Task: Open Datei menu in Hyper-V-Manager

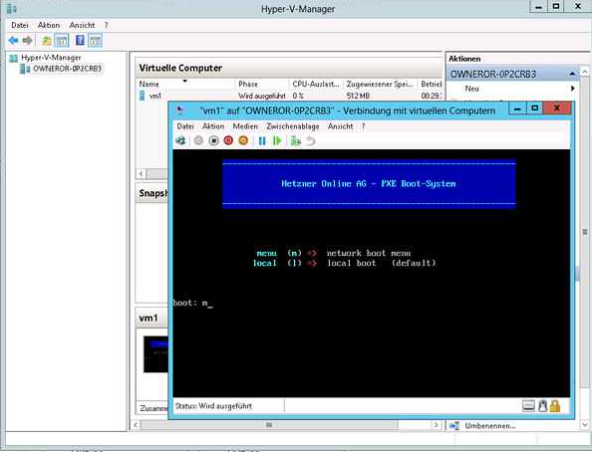Action: (x=20, y=25)
